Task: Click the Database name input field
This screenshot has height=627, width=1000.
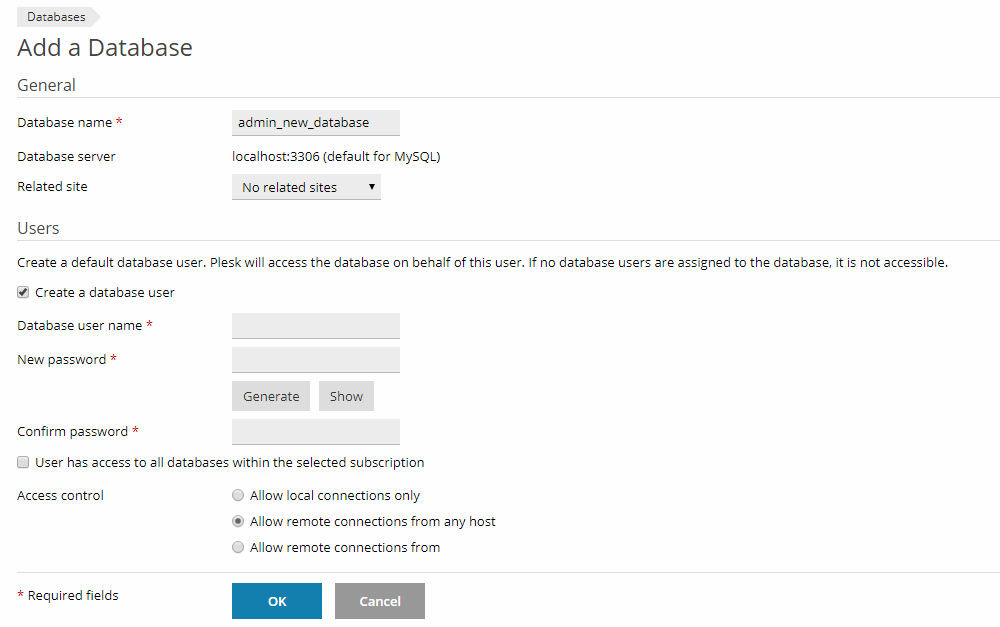Action: 316,122
